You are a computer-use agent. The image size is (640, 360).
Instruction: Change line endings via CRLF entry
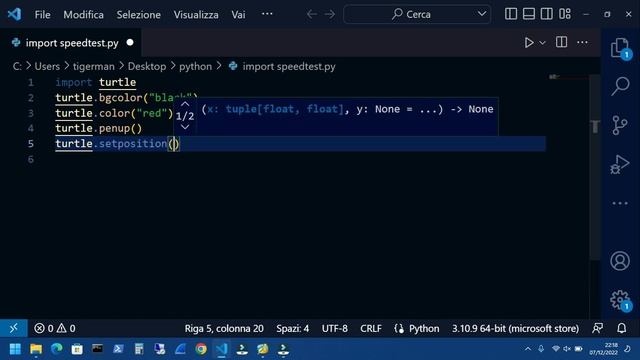point(371,329)
